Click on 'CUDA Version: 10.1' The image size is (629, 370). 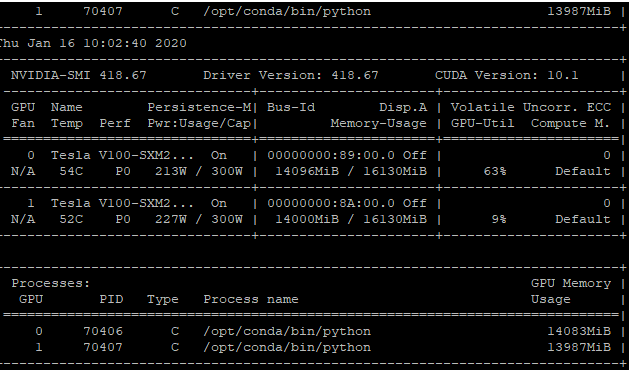[507, 75]
